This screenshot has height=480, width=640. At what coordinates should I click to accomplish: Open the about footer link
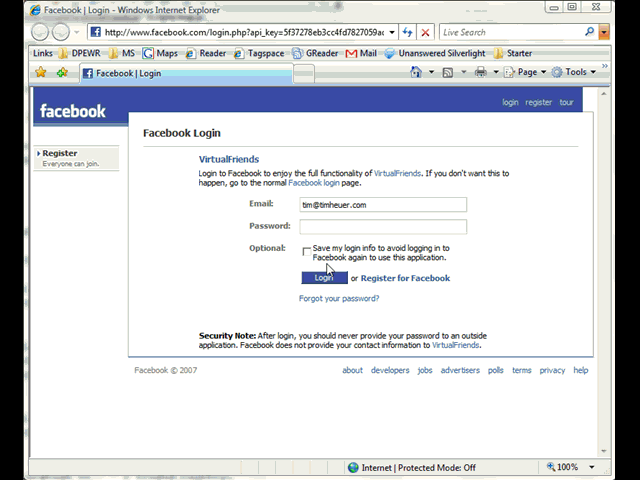(x=352, y=370)
